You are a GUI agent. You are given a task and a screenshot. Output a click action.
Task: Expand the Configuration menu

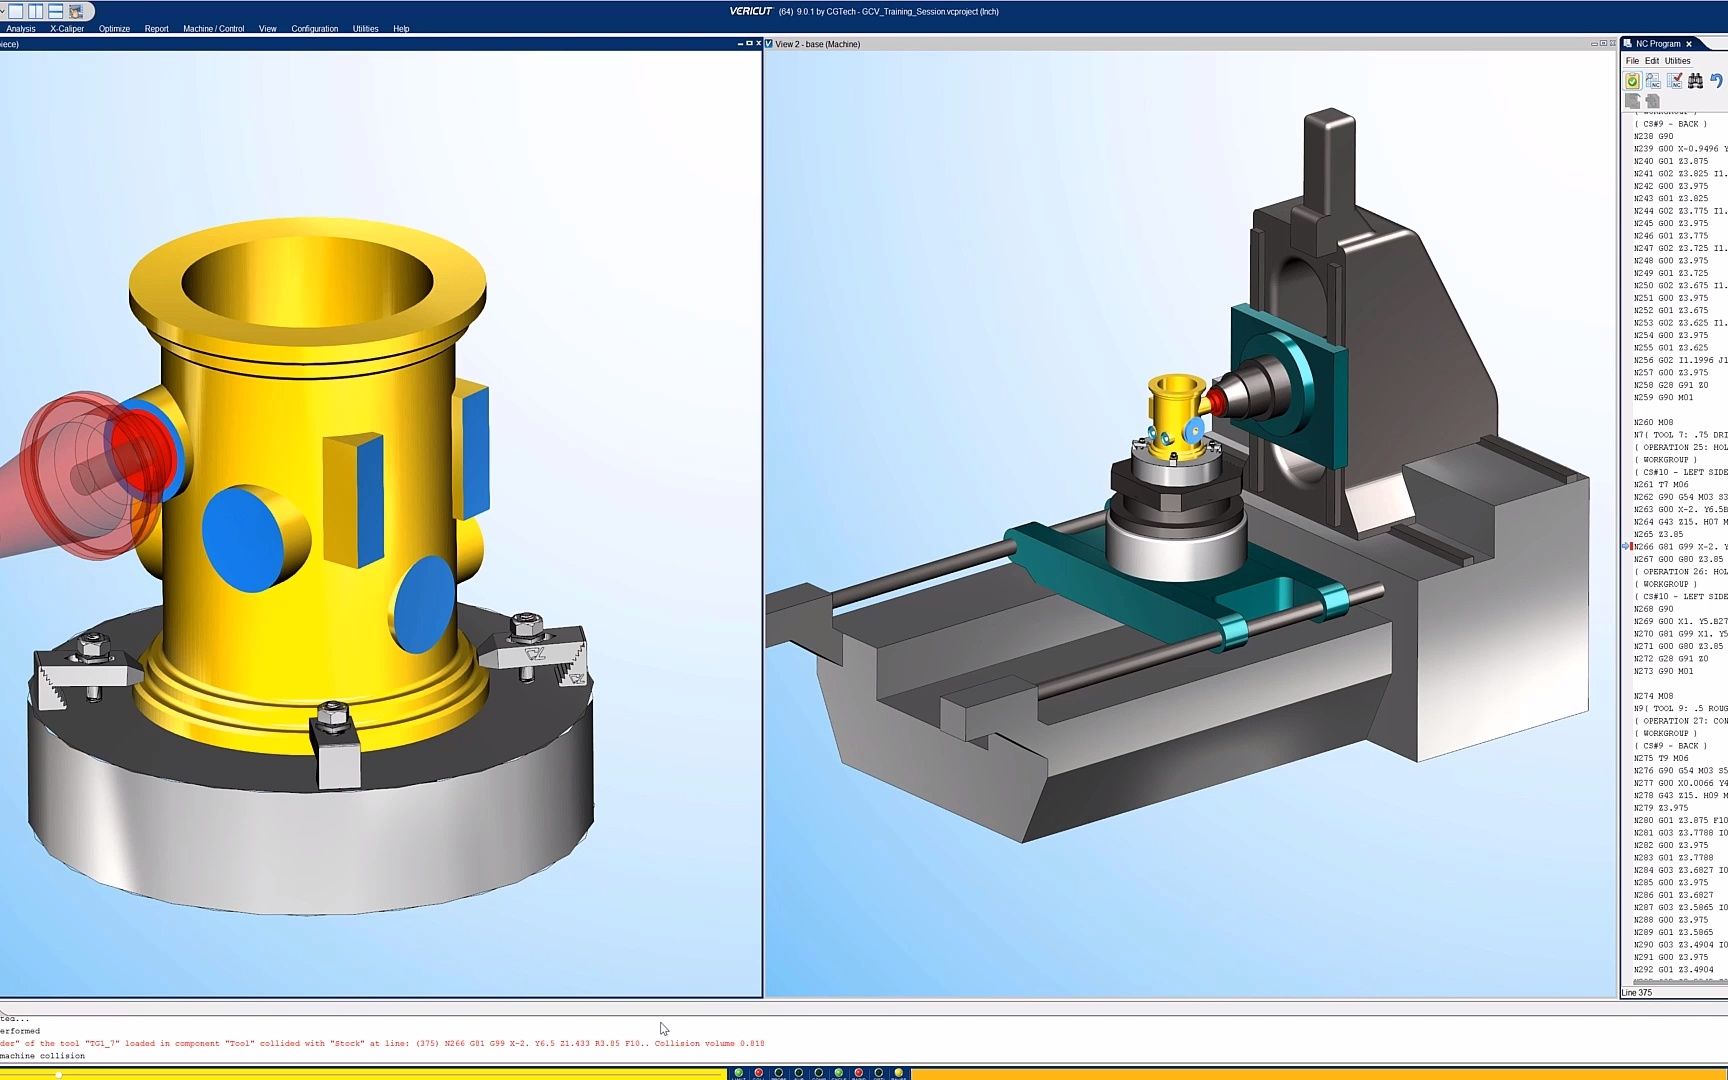(x=314, y=29)
